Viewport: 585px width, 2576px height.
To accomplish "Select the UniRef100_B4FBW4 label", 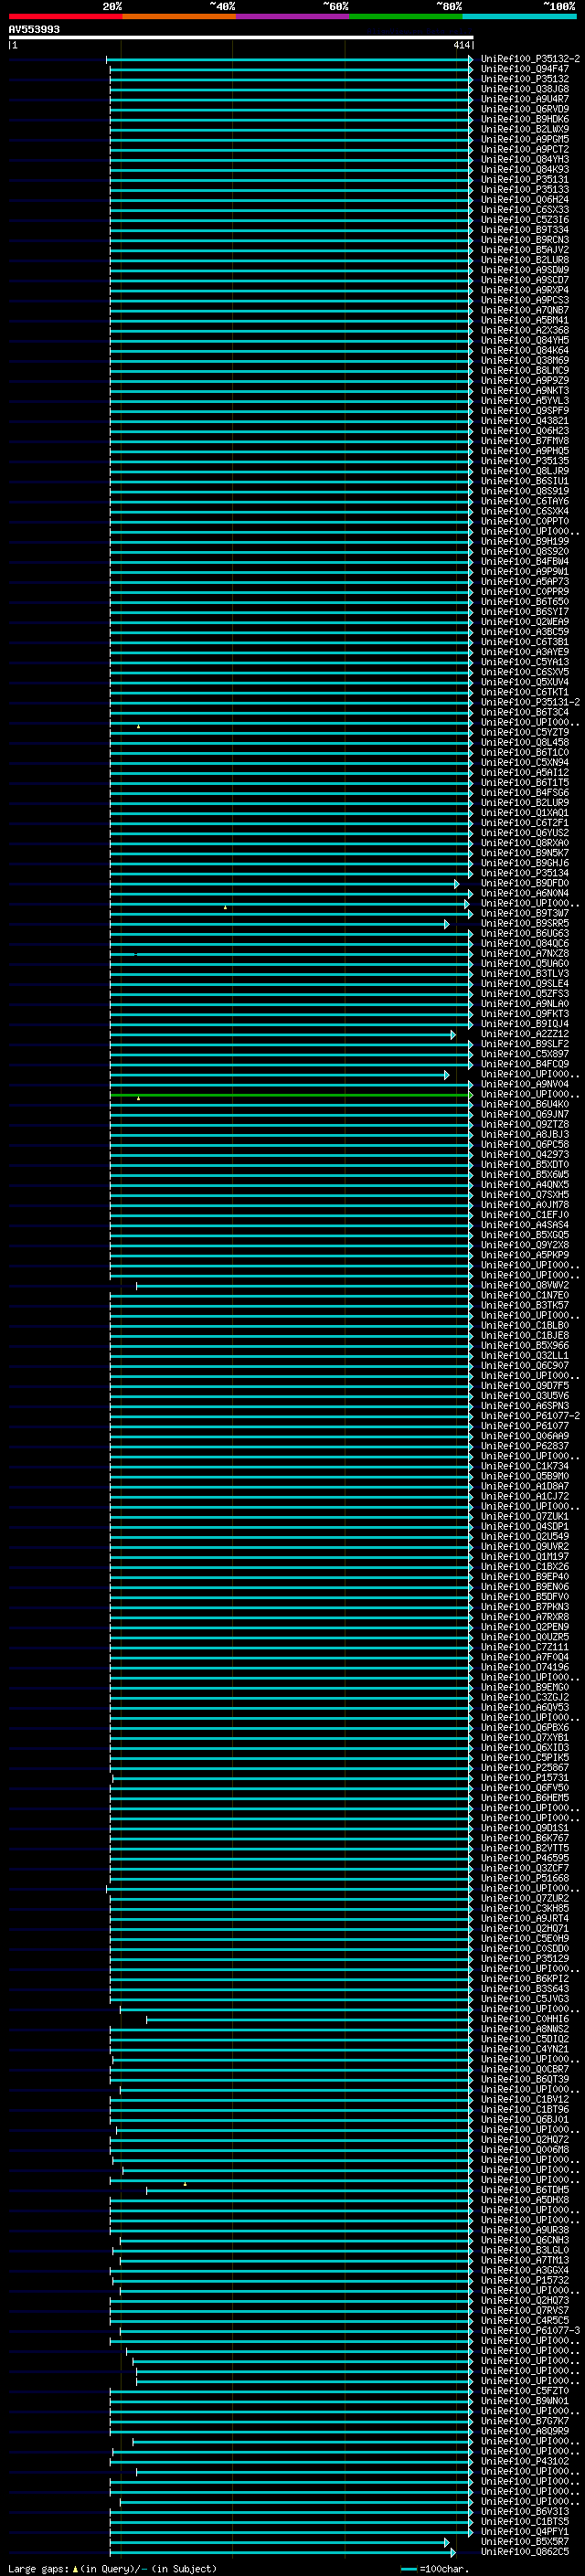I will coord(525,561).
